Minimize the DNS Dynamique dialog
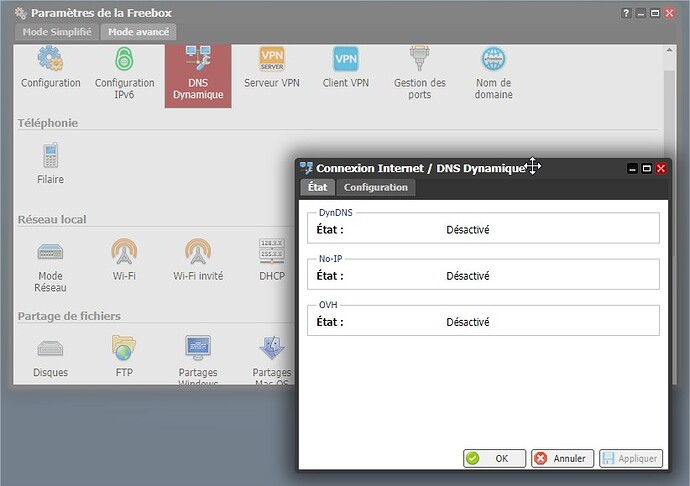The width and height of the screenshot is (690, 486). pyautogui.click(x=632, y=169)
